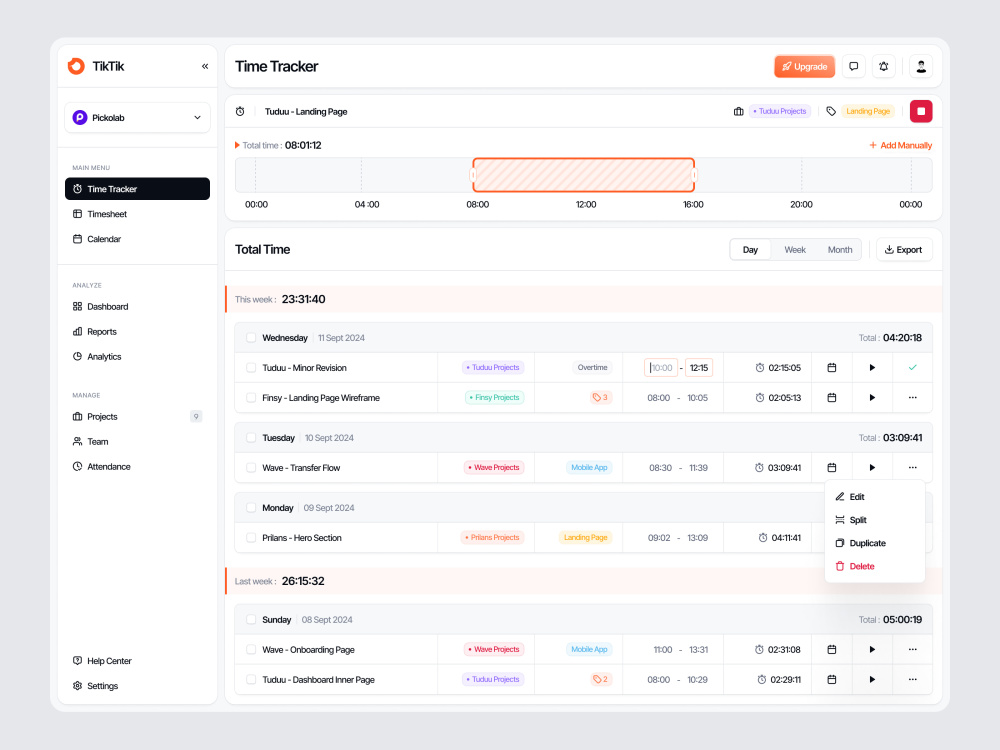Check the Wave - Onboarding Page entry
The width and height of the screenshot is (1000, 750).
pyautogui.click(x=251, y=650)
